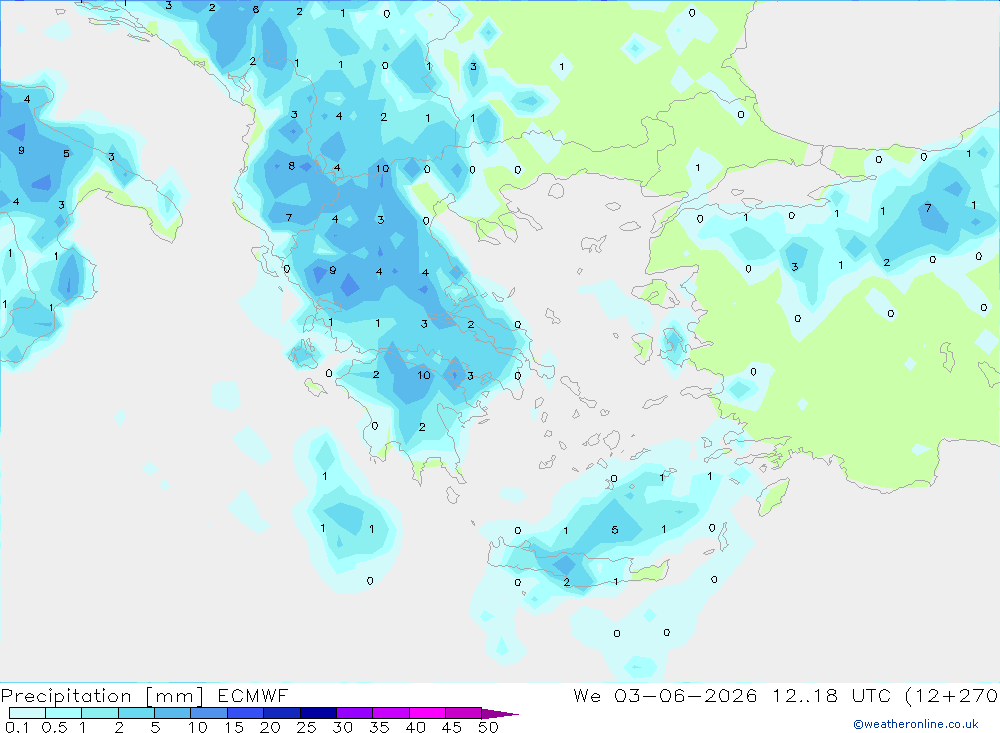Pick the legend swatch between 35 and 40
Image resolution: width=1000 pixels, height=733 pixels.
(x=391, y=713)
